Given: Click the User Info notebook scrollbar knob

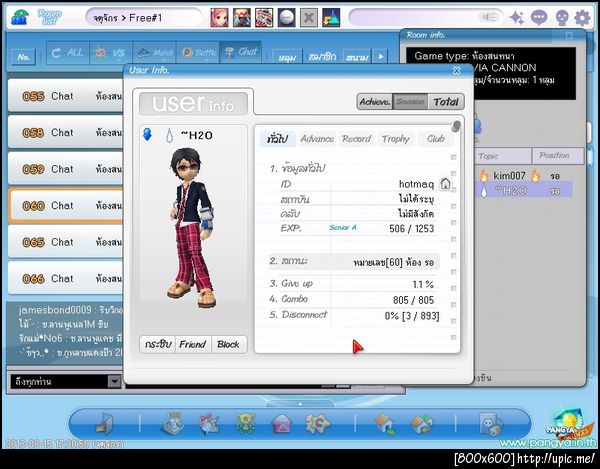Looking at the screenshot, I should click(x=455, y=126).
